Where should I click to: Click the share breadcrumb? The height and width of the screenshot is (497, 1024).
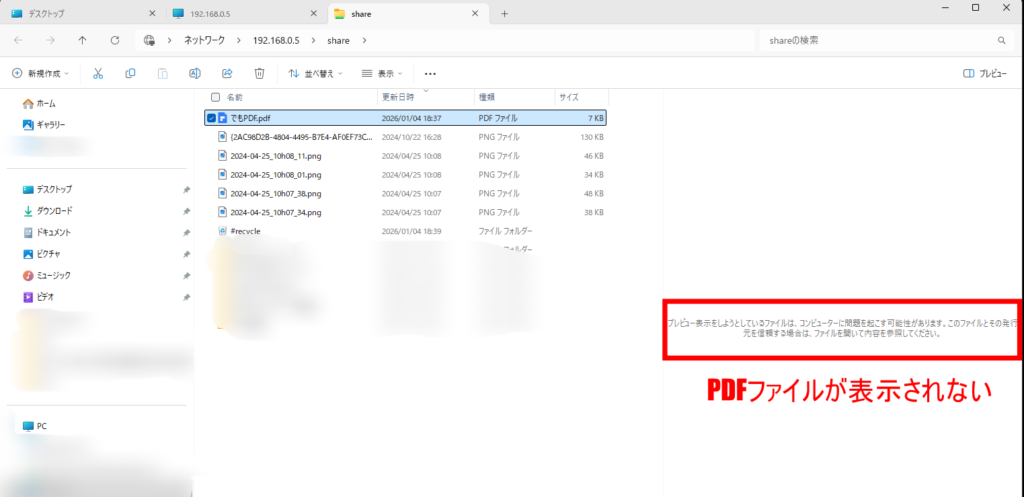coord(338,40)
